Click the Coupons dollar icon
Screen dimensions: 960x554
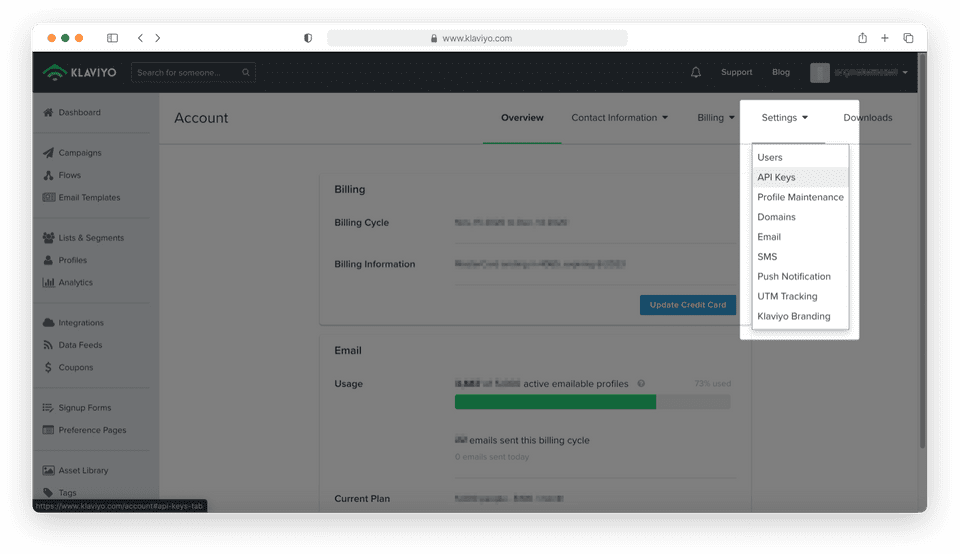48,367
